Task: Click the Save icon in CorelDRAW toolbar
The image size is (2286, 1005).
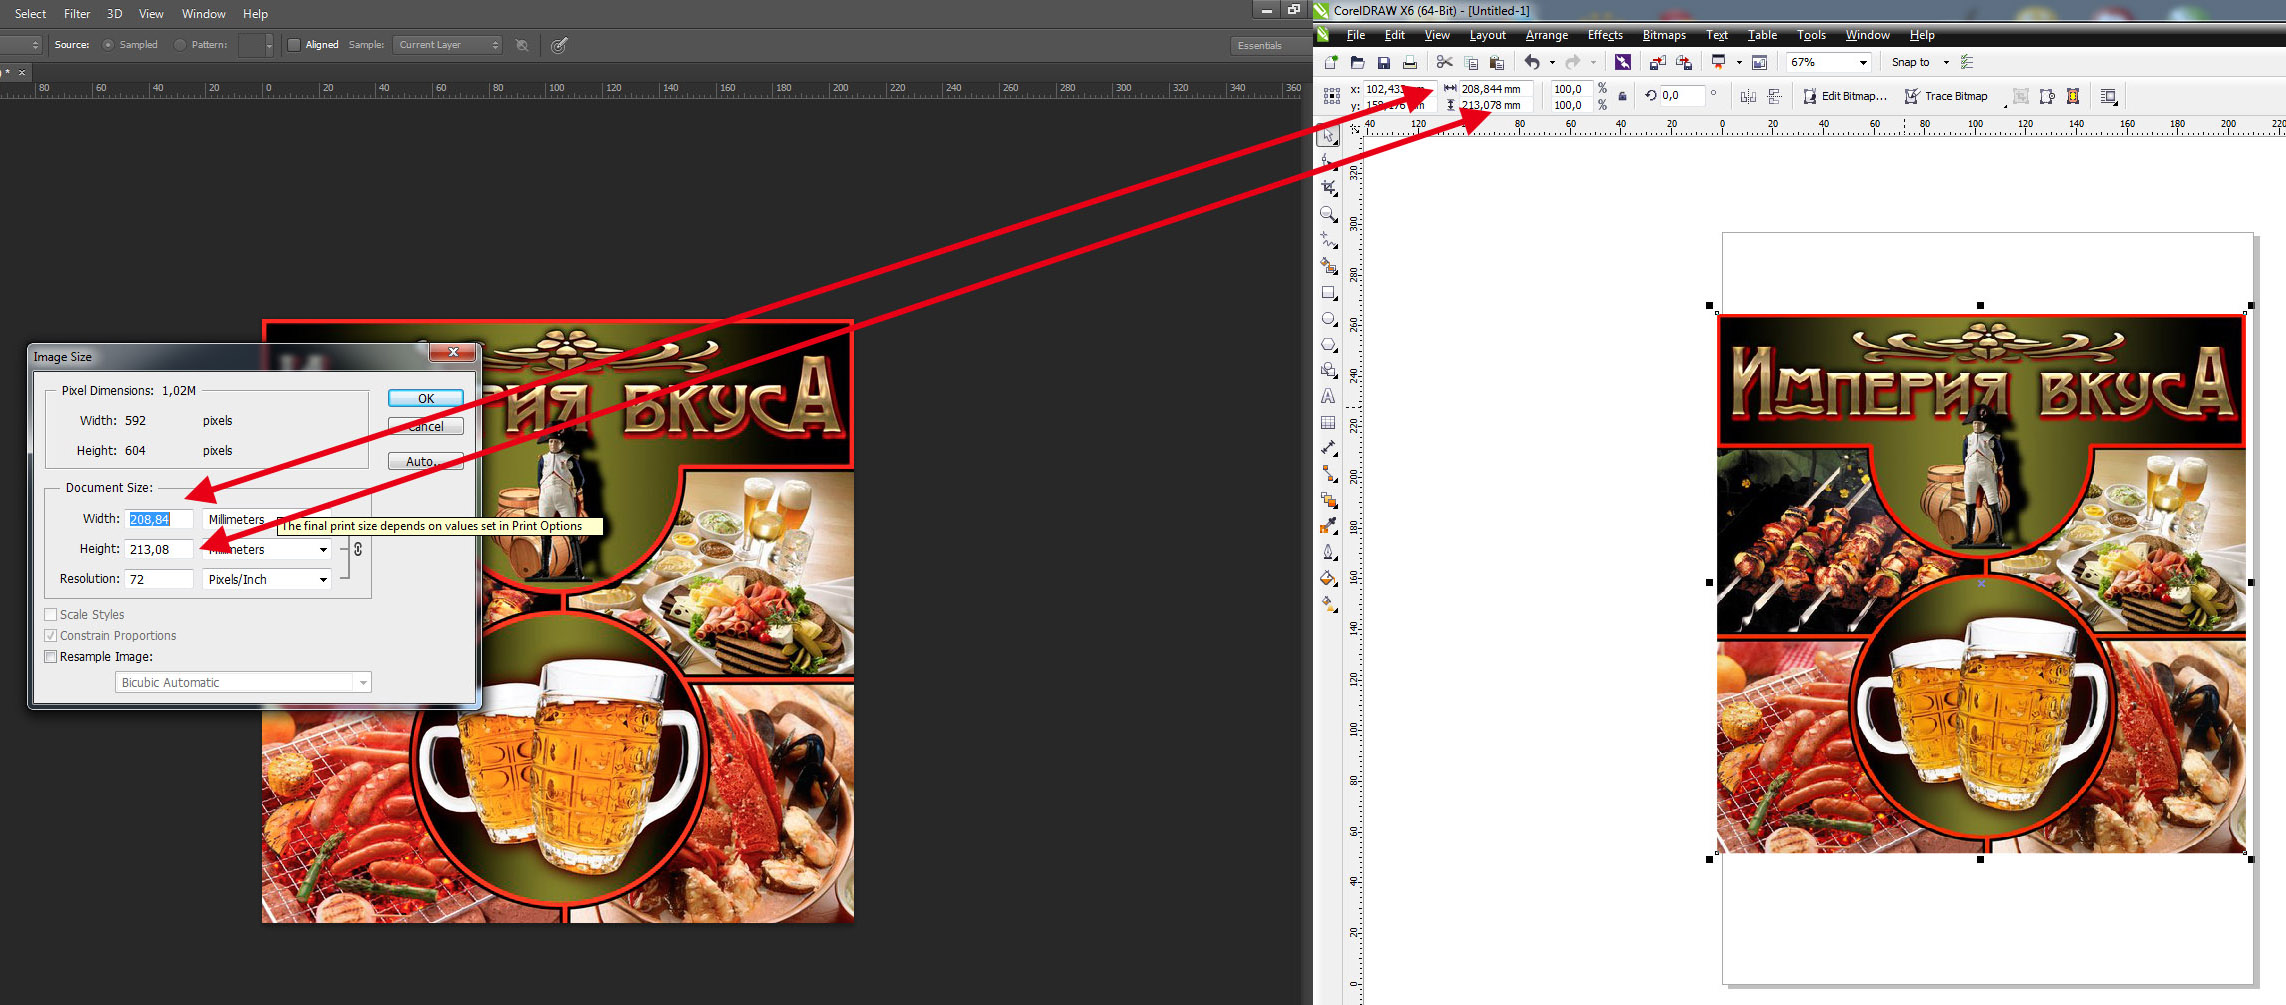Action: pos(1384,62)
